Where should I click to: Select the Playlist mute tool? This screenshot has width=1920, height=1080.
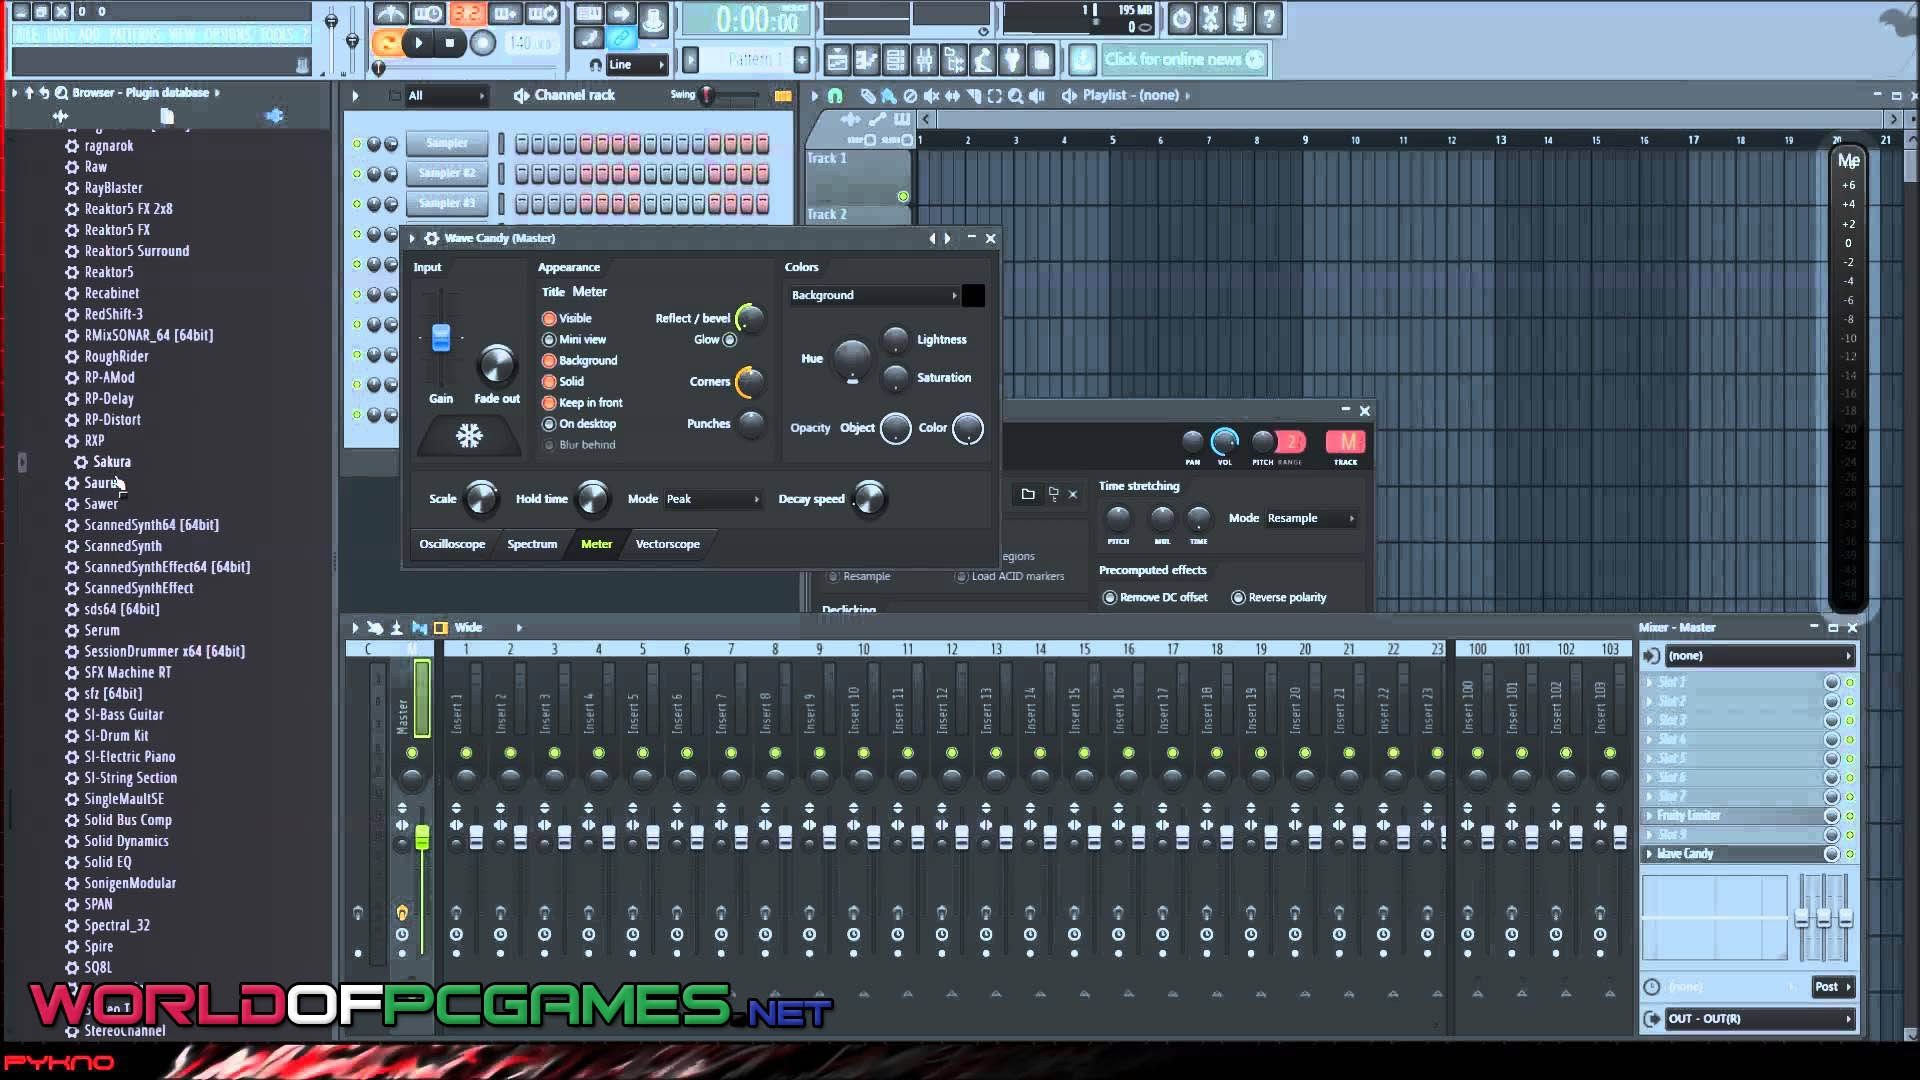[931, 96]
